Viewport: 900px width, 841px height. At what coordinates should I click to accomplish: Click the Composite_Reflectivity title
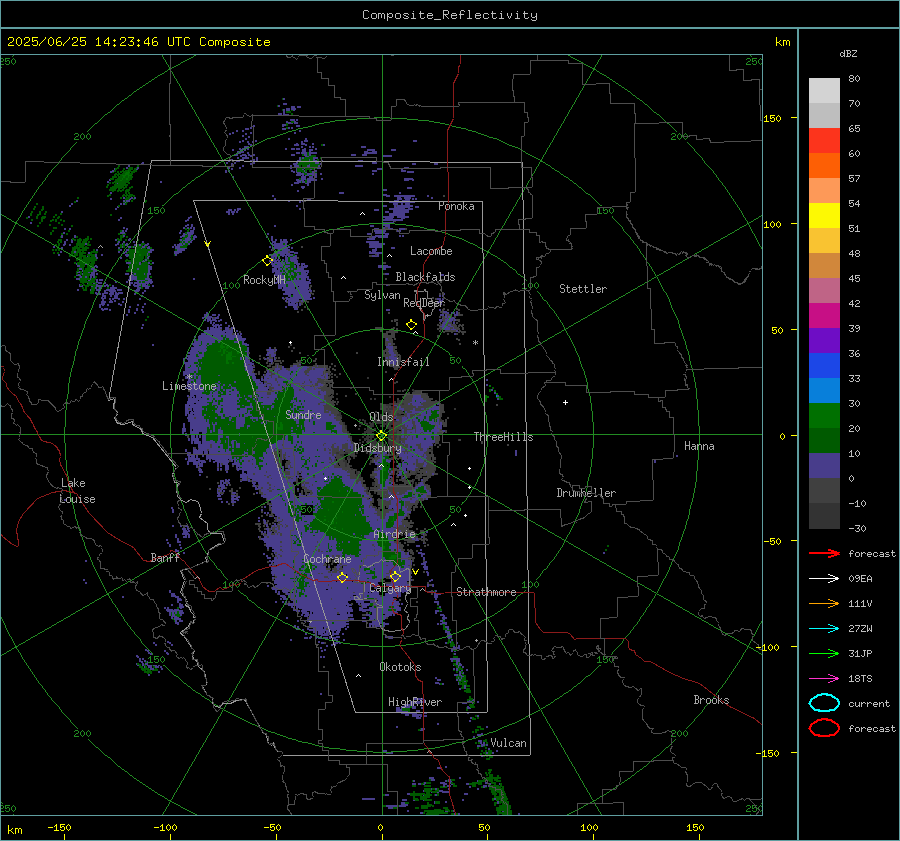(x=450, y=15)
